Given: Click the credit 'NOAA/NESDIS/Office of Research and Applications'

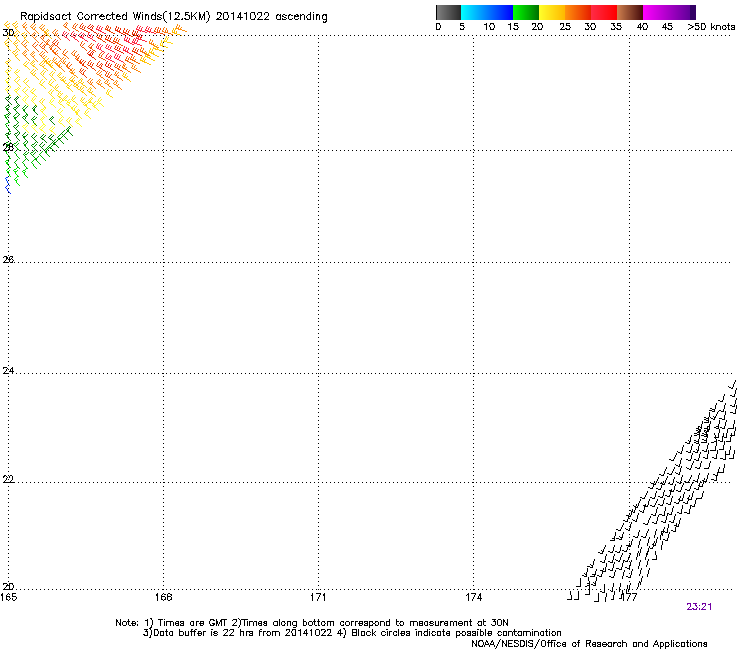Looking at the screenshot, I should 589,644.
